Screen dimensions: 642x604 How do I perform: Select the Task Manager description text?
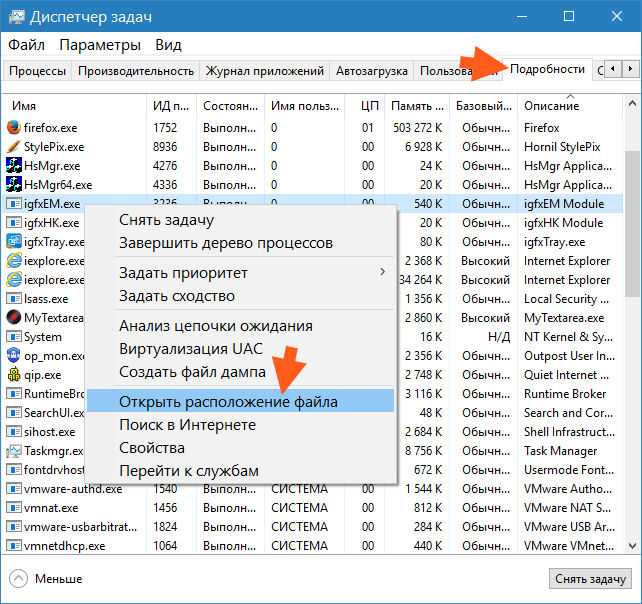point(561,451)
